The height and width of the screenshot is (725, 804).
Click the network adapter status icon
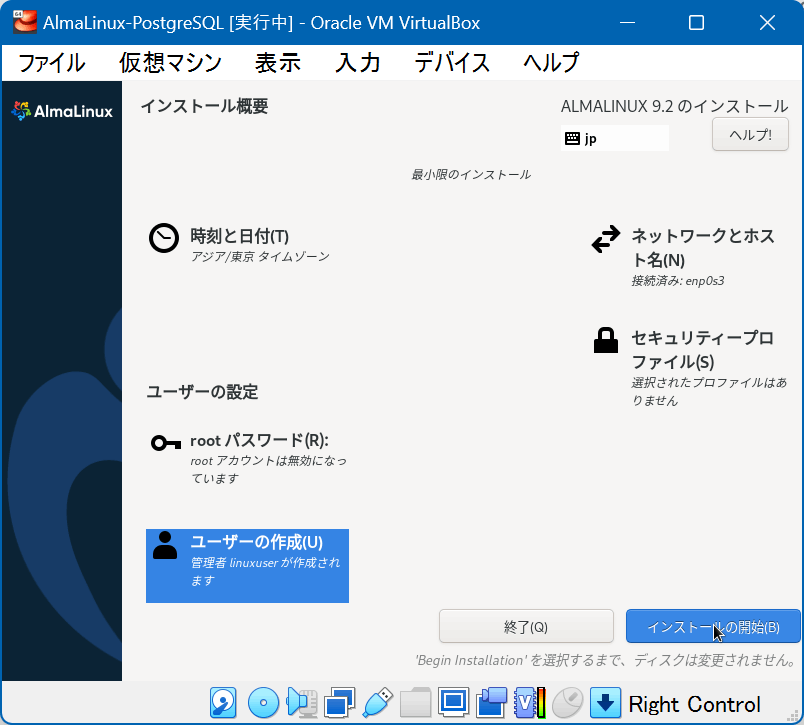(x=339, y=702)
